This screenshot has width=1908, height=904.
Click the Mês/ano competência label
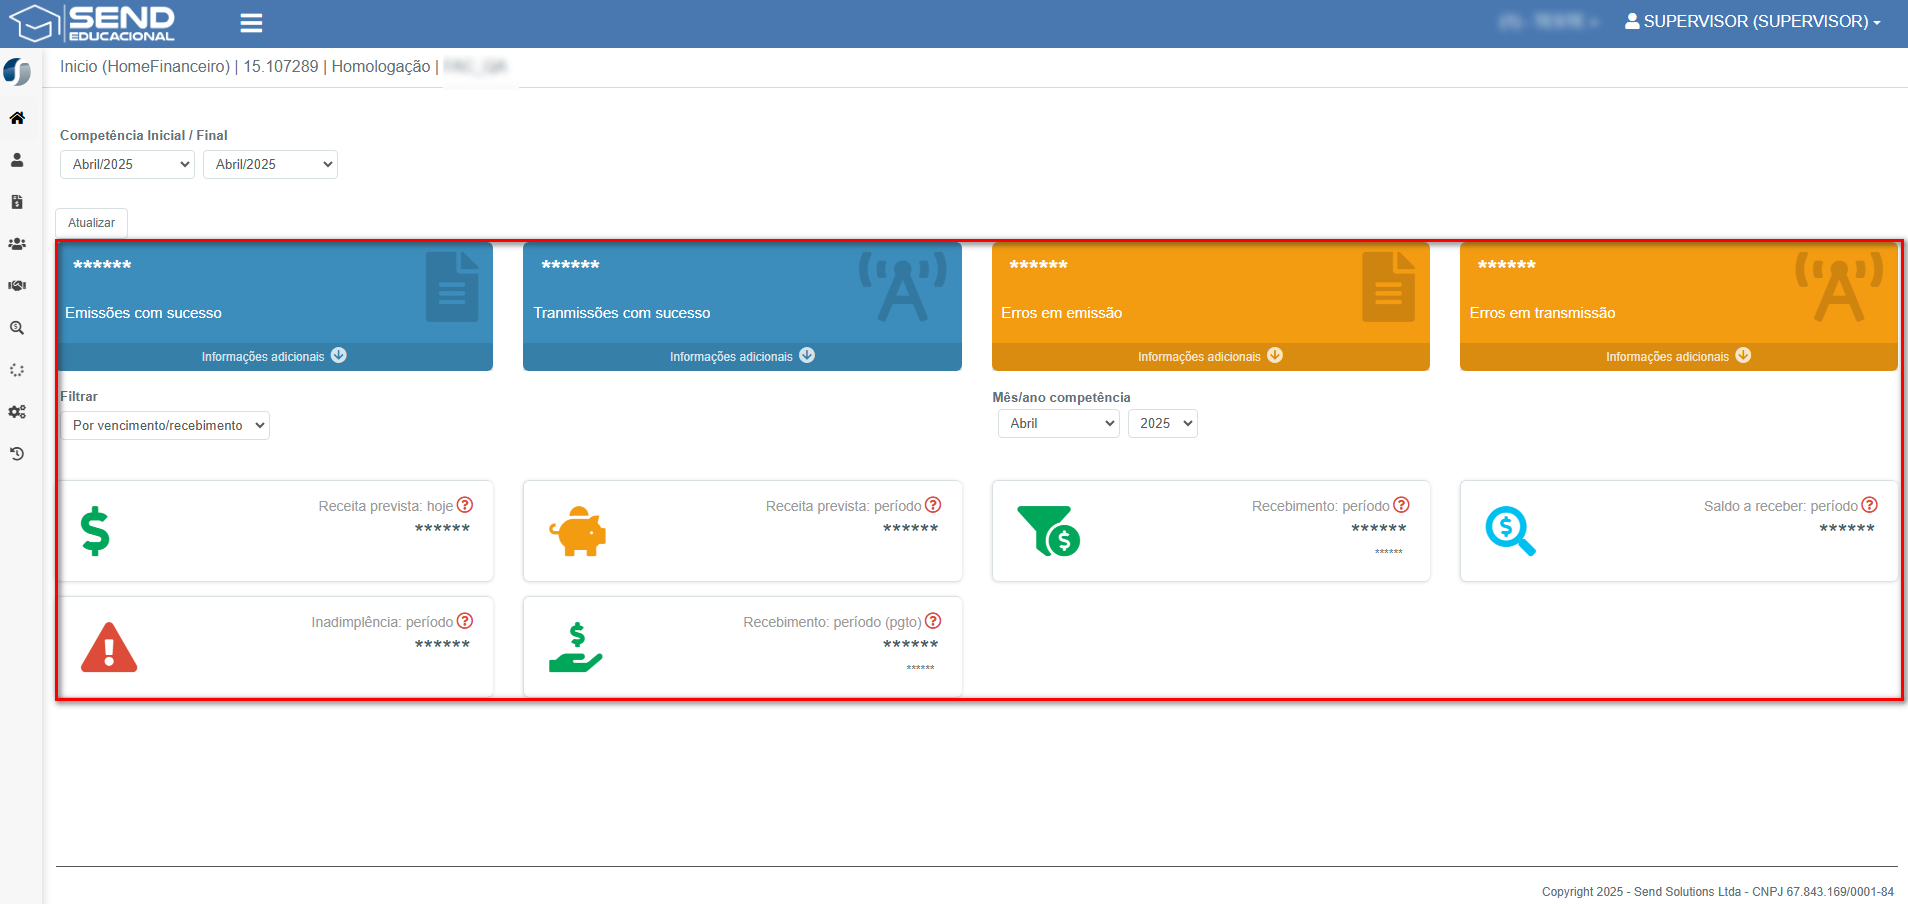coord(1061,397)
